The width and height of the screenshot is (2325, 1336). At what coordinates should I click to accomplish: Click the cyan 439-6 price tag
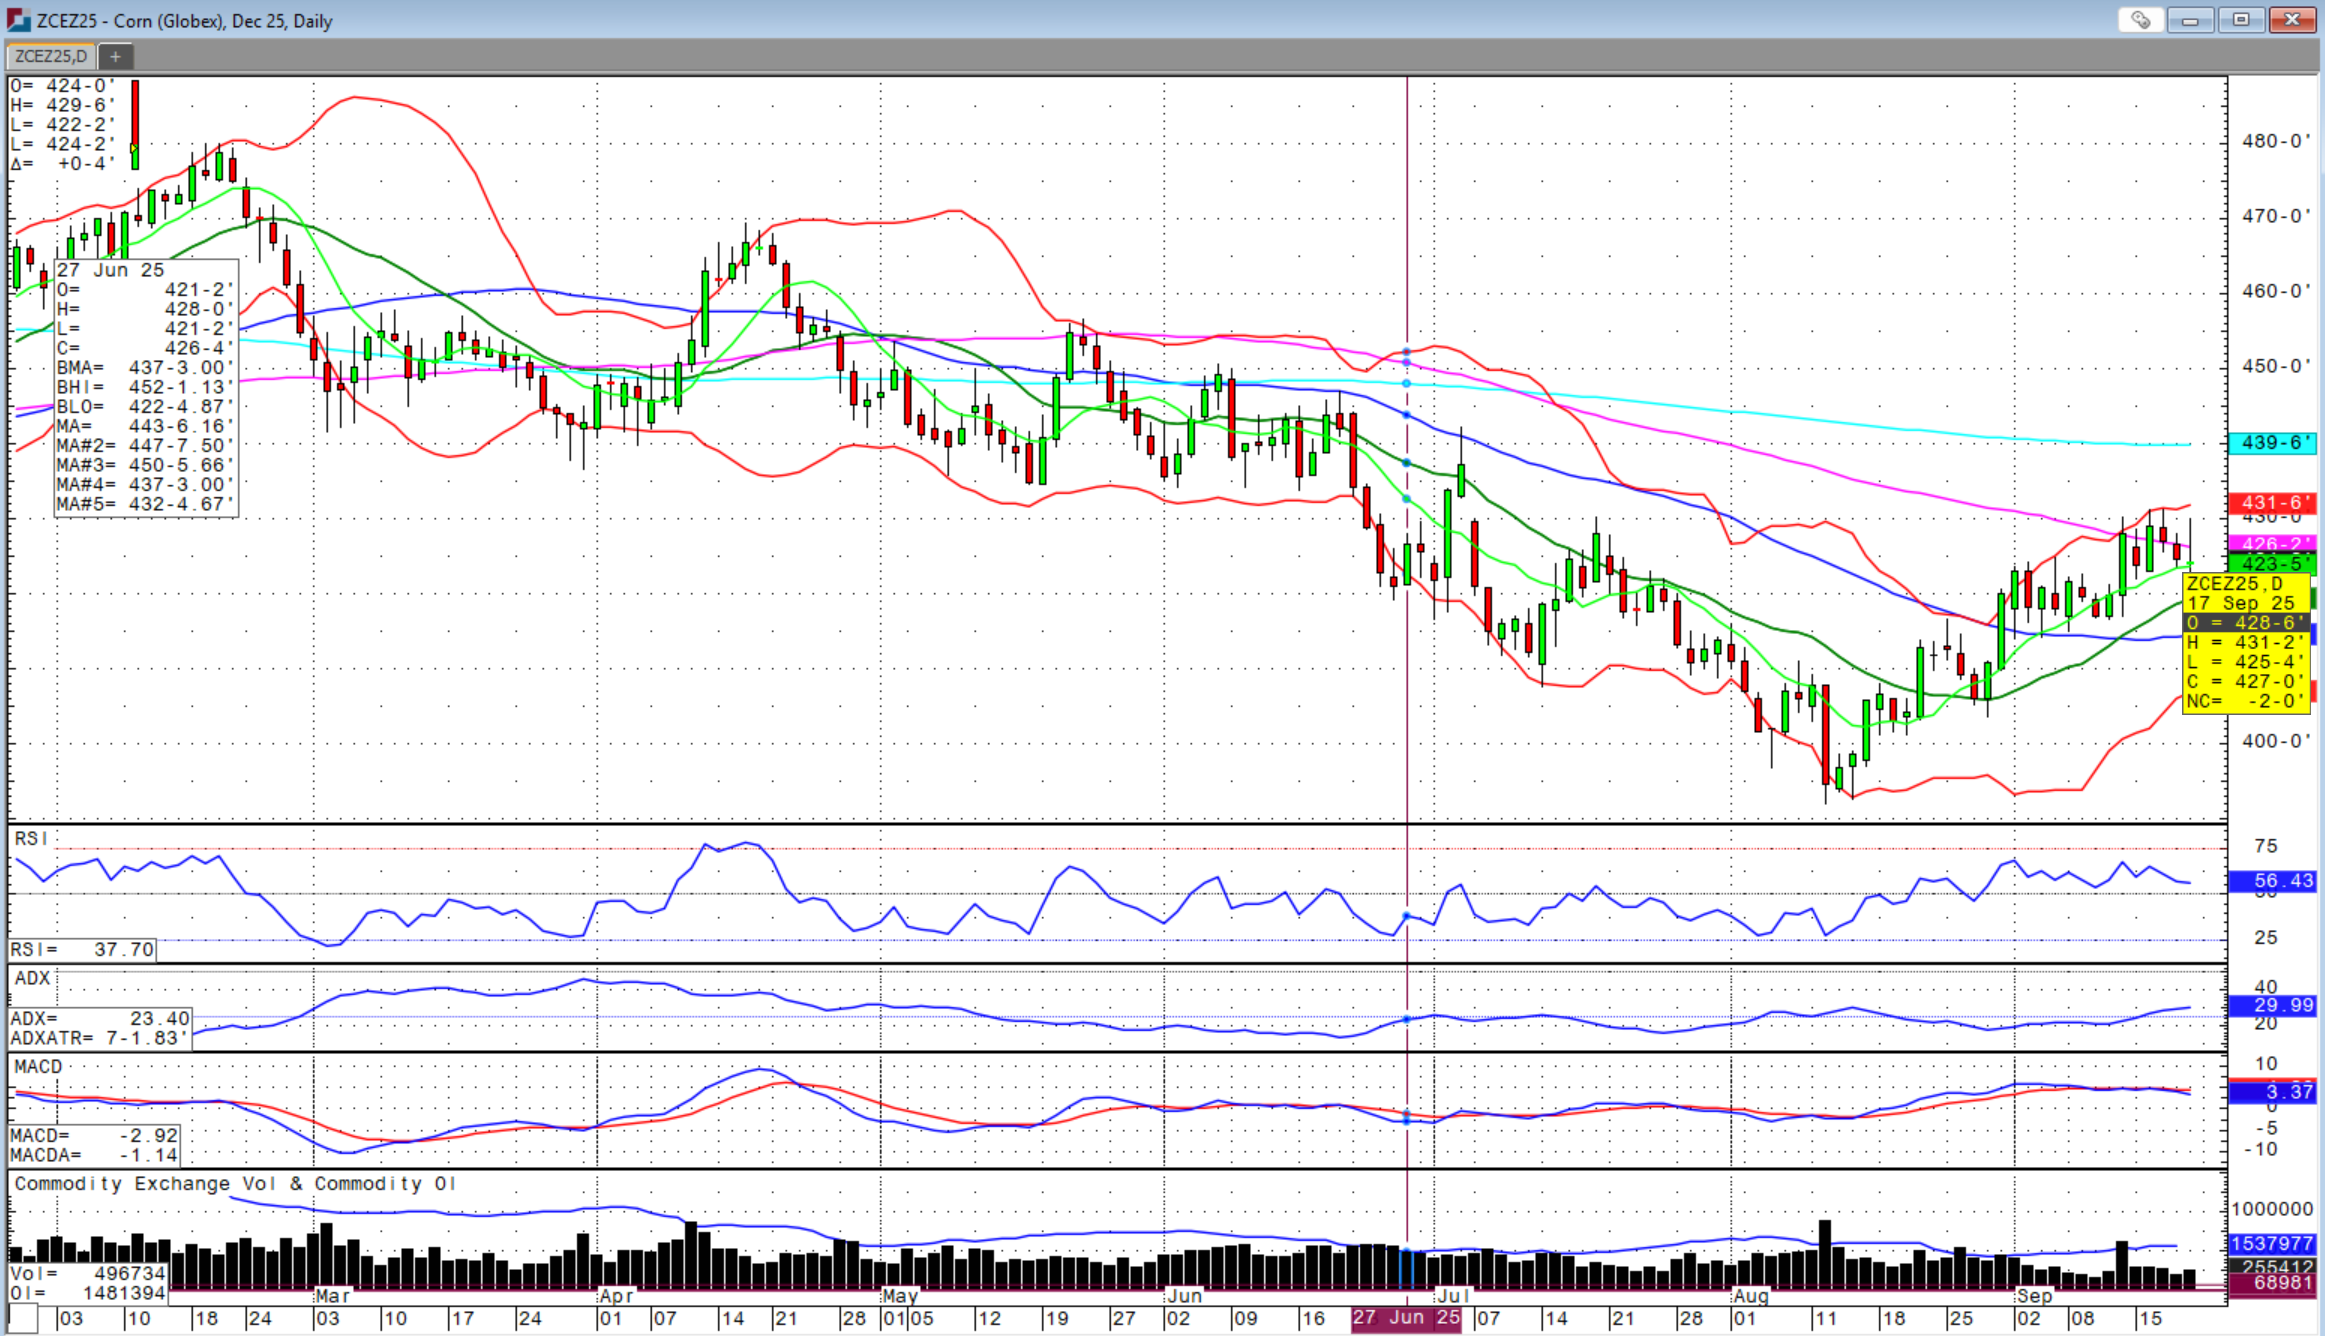[x=2272, y=442]
